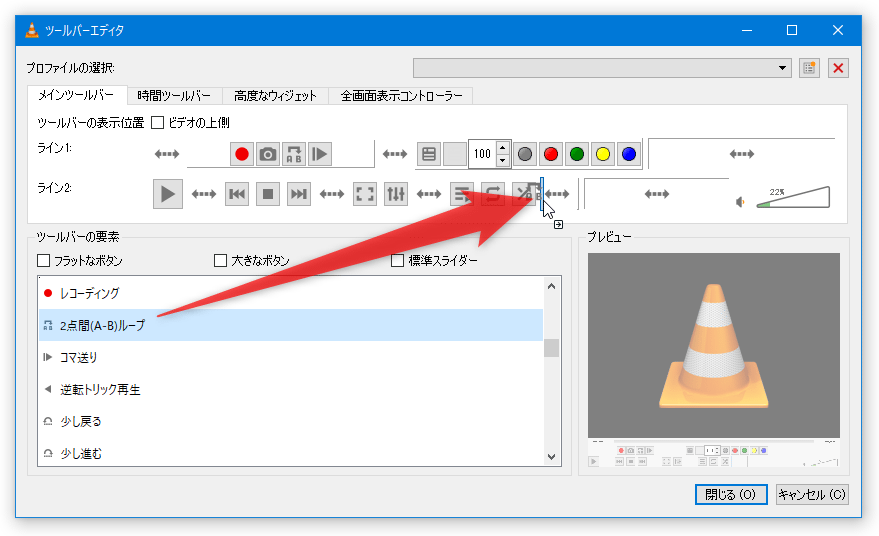The height and width of the screenshot is (536, 879).
Task: Switch to 全画面表示コントローラー tab
Action: [x=401, y=96]
